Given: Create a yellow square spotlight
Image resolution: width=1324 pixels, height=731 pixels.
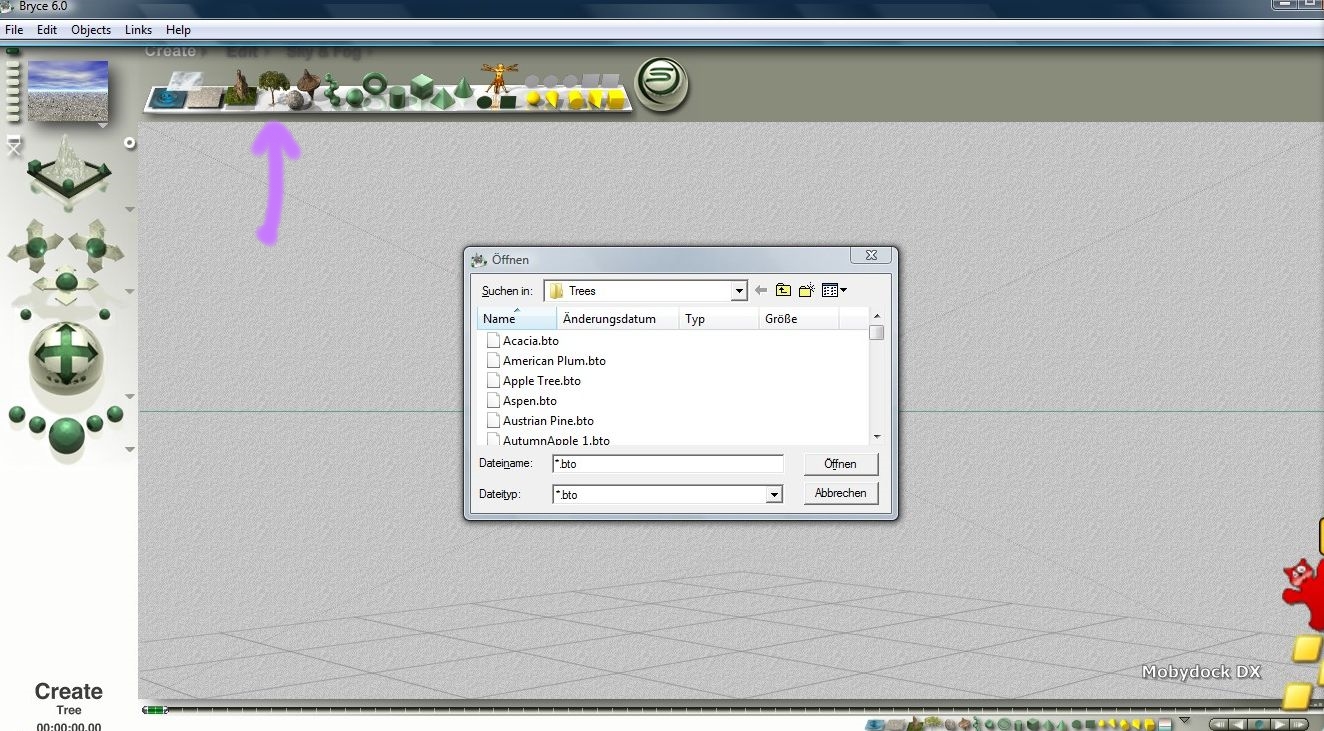Looking at the screenshot, I should pyautogui.click(x=596, y=98).
